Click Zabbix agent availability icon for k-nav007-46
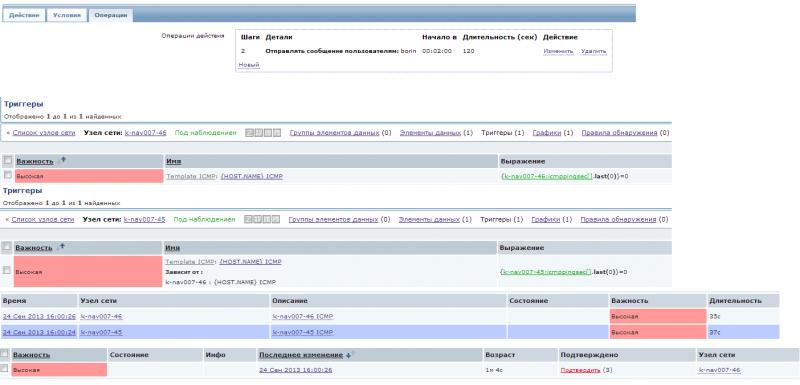 click(x=249, y=133)
